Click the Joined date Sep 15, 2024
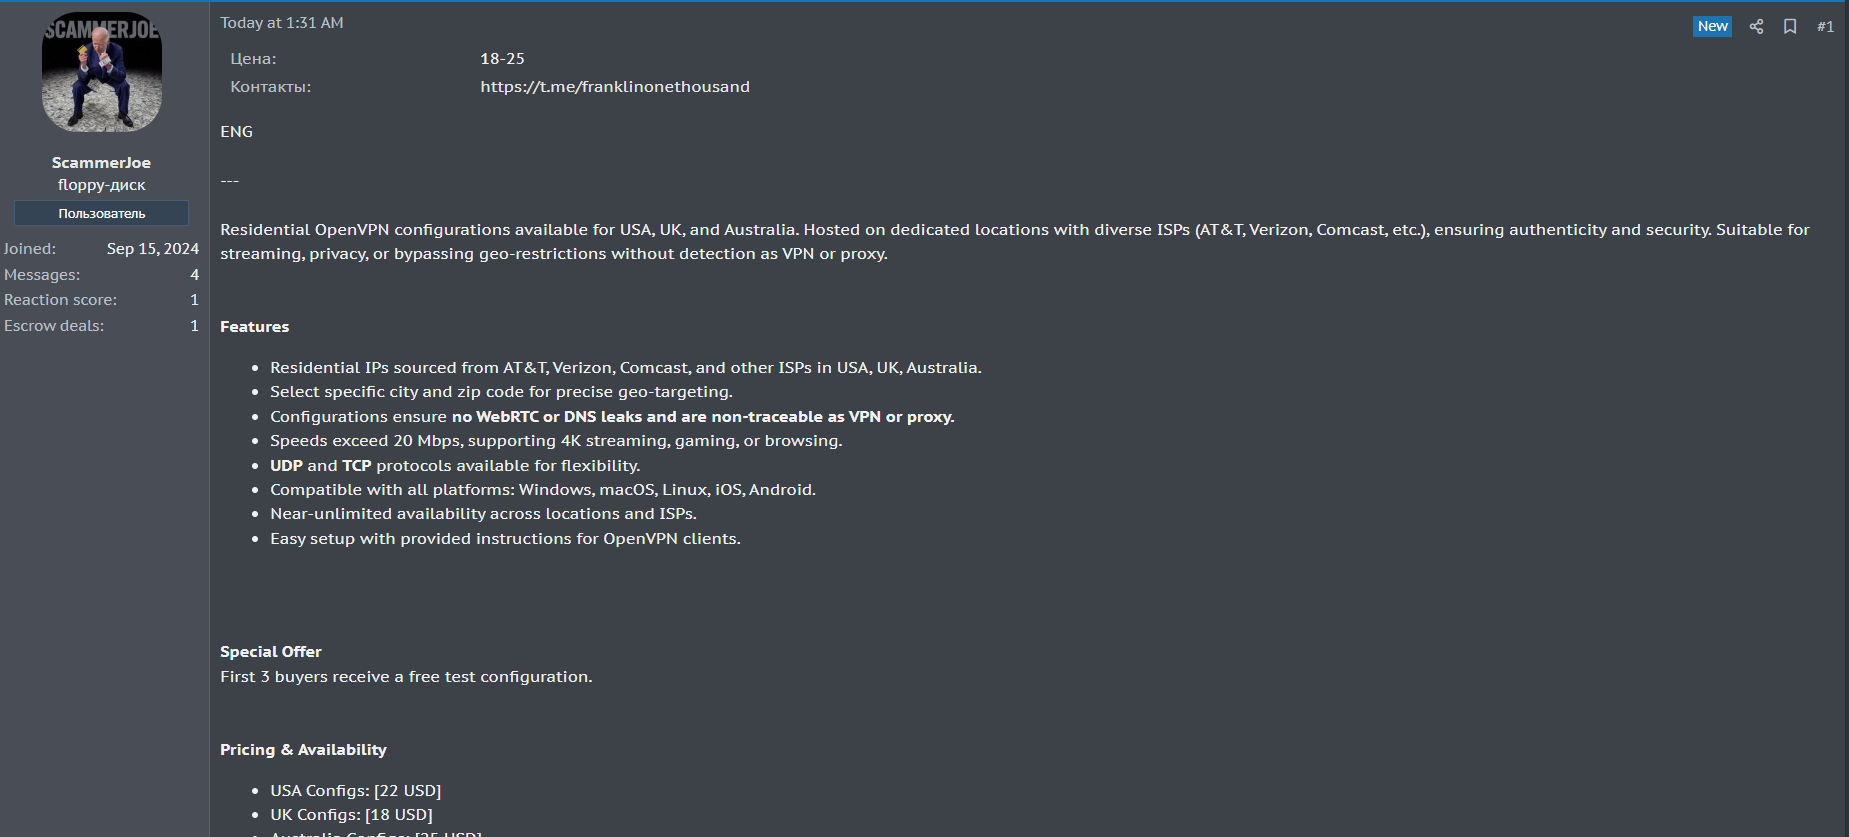Viewport: 1849px width, 837px height. coord(153,249)
